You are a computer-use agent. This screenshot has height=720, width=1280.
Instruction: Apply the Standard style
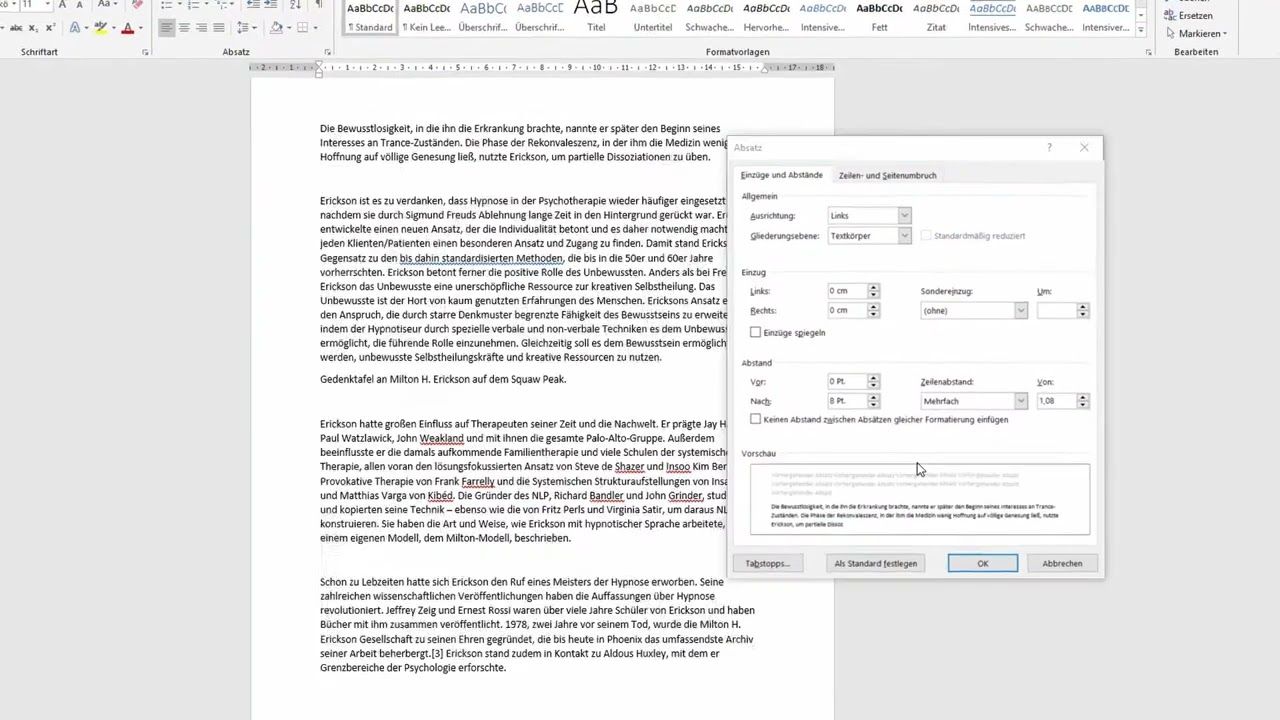point(370,17)
